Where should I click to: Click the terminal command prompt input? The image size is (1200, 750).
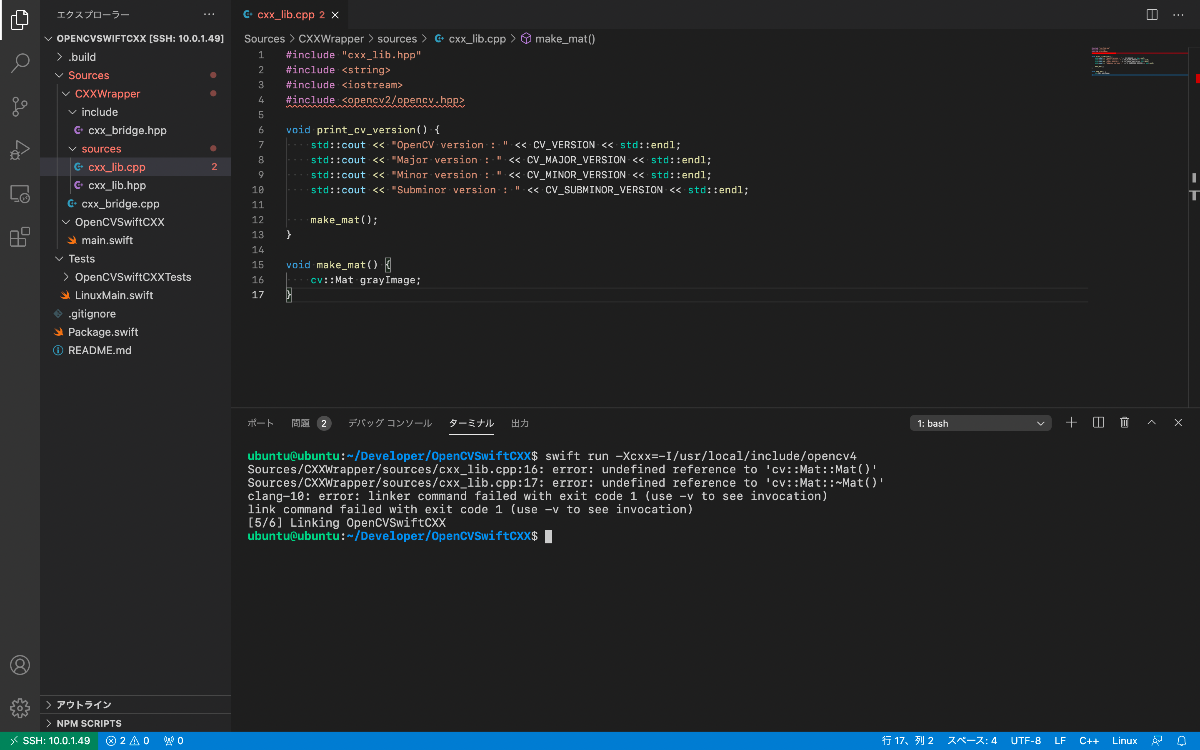click(548, 536)
